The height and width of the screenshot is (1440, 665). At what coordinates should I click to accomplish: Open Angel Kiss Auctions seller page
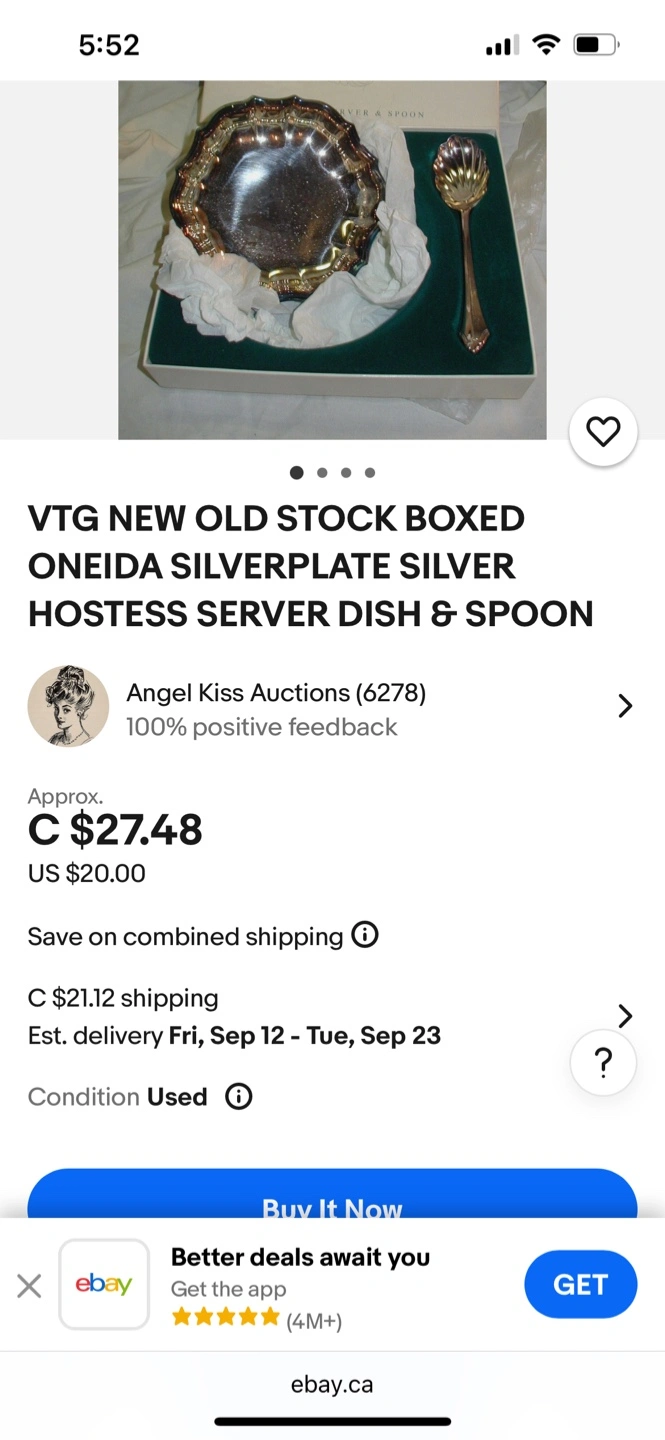point(276,693)
